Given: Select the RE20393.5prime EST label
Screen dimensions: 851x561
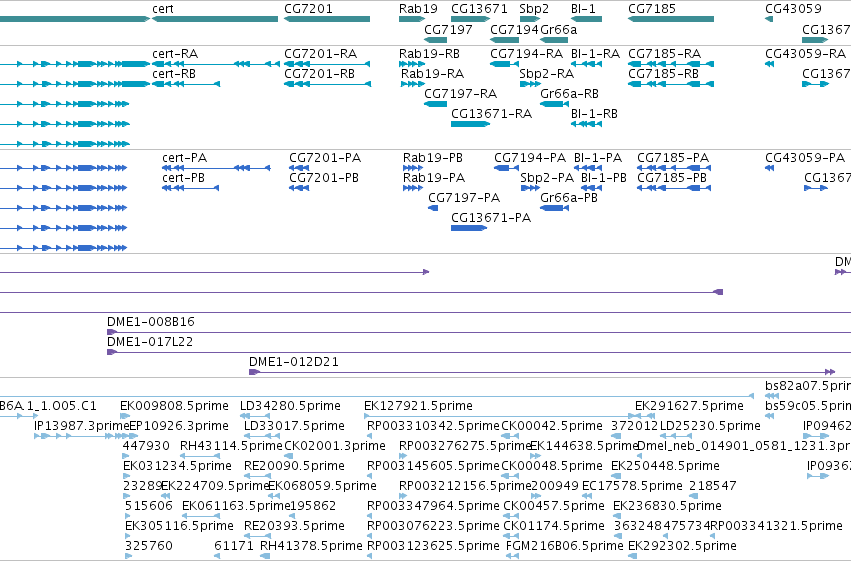Looking at the screenshot, I should click(294, 526).
